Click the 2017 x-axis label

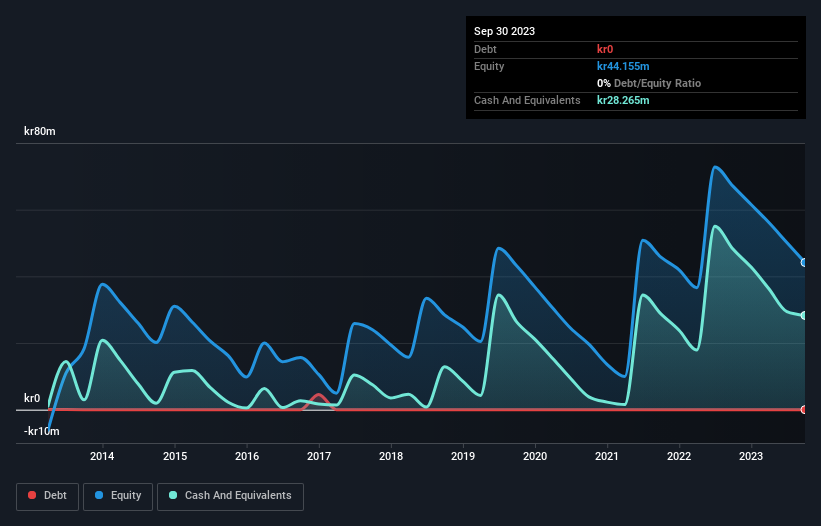[x=319, y=456]
